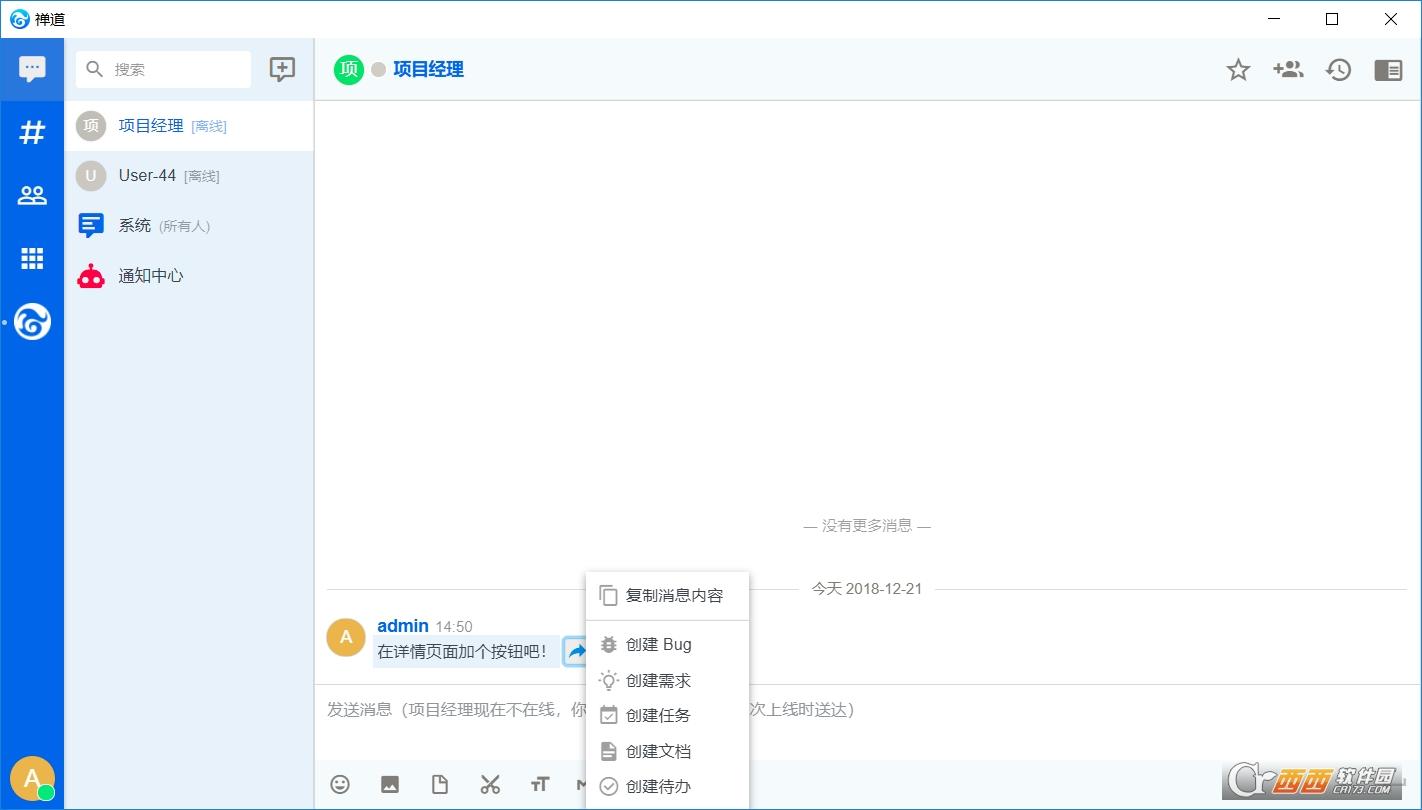Open the channels (#) view in the navigation bar
The image size is (1422, 810).
[32, 132]
